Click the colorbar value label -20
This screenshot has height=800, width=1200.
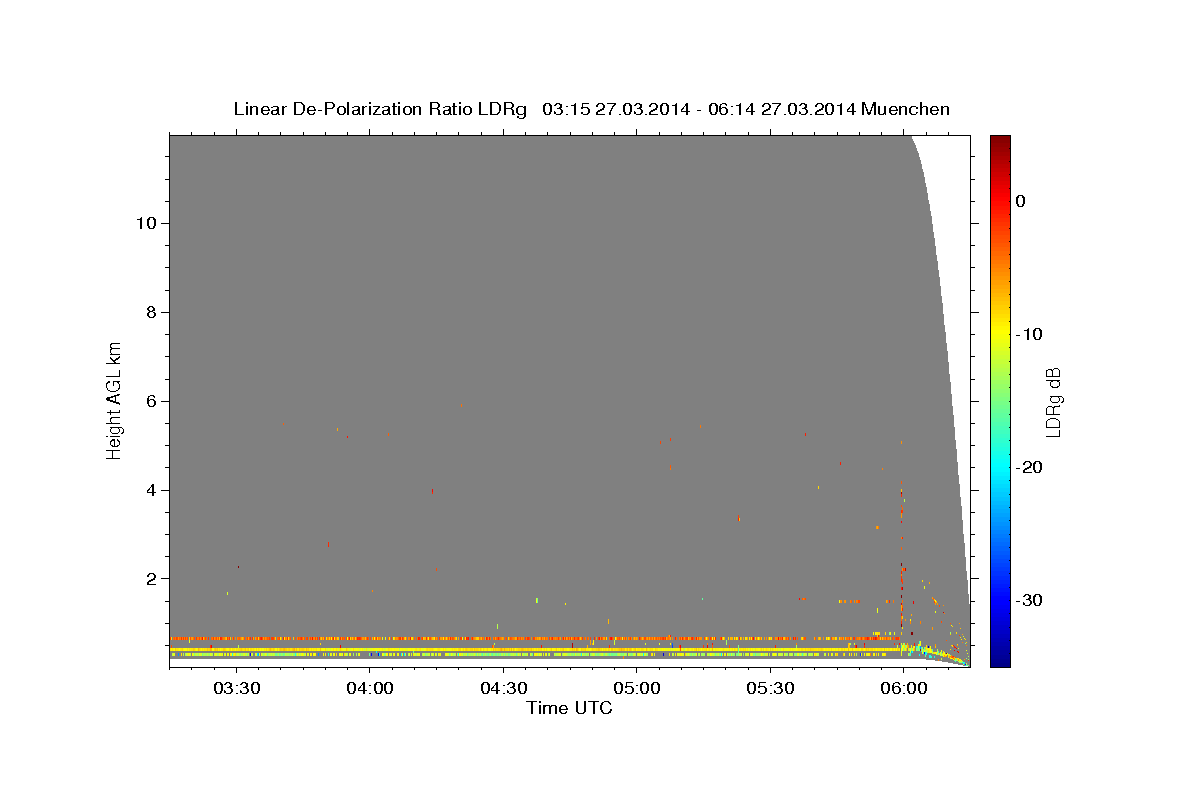(x=1030, y=467)
